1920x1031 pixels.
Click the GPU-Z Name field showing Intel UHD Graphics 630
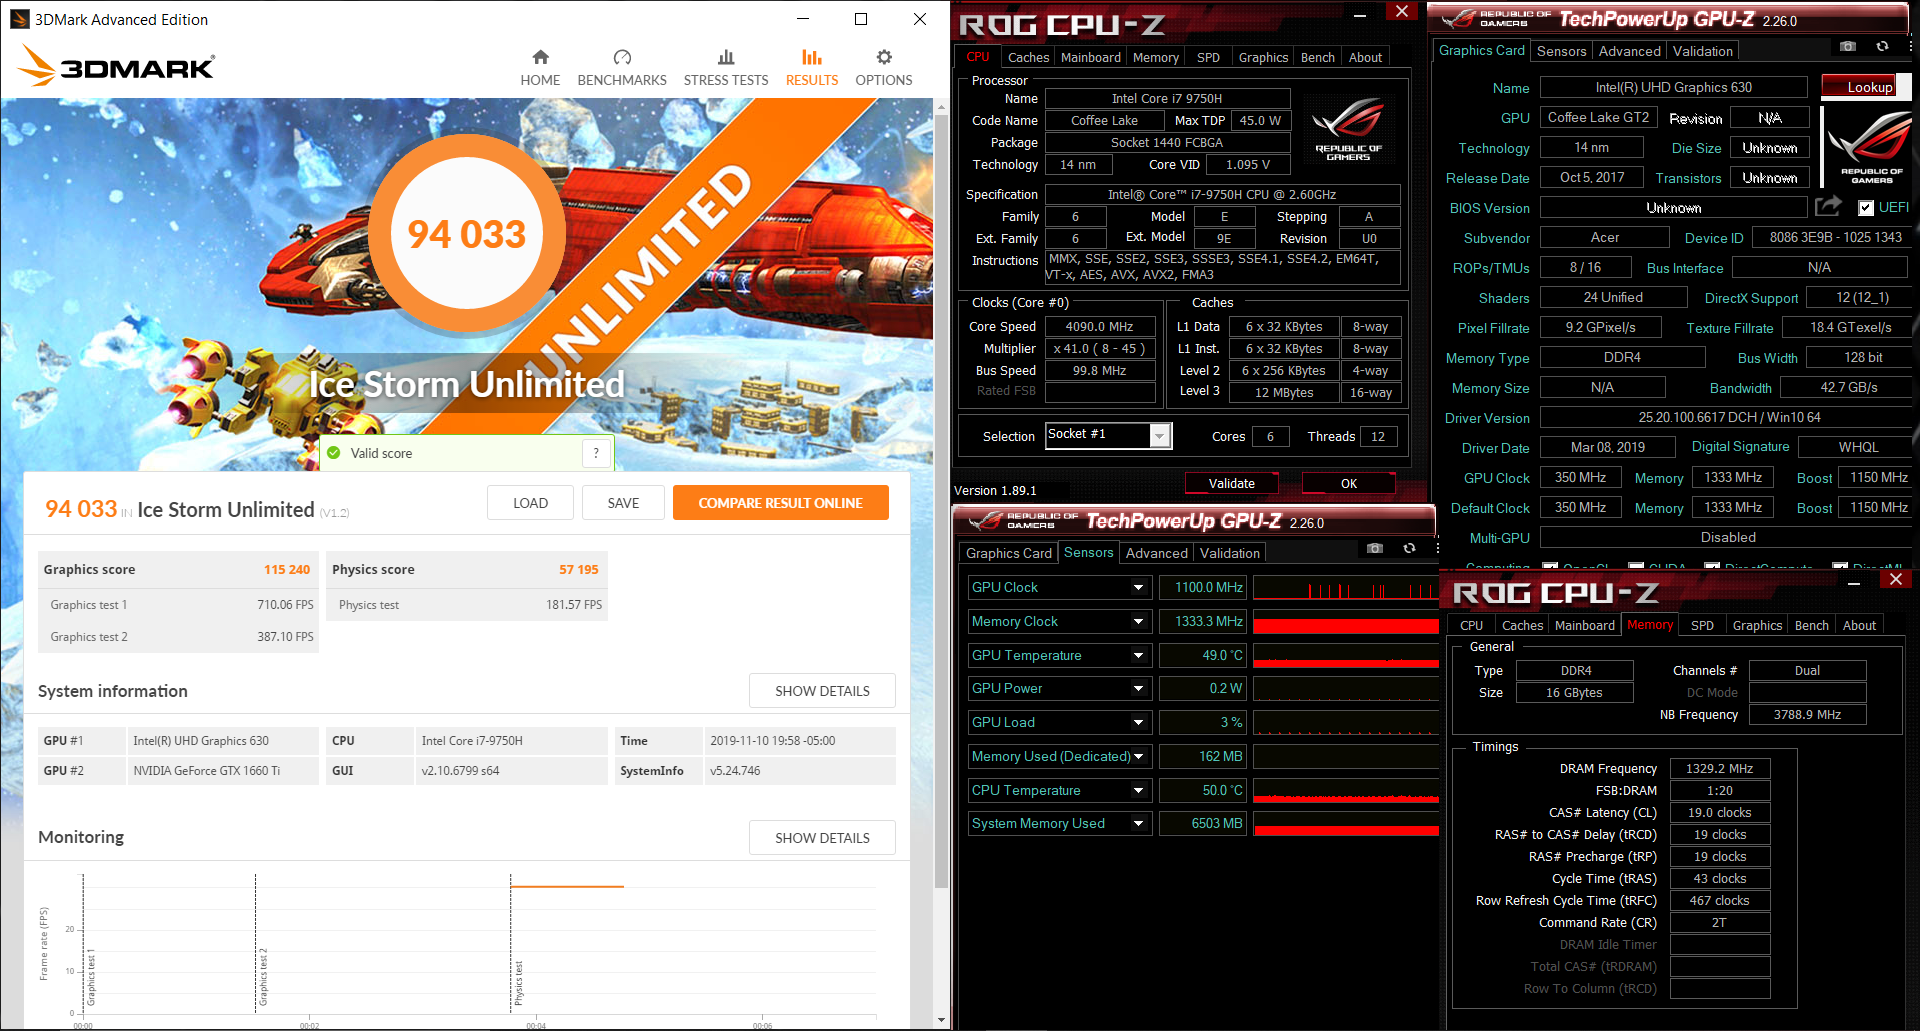click(1673, 87)
